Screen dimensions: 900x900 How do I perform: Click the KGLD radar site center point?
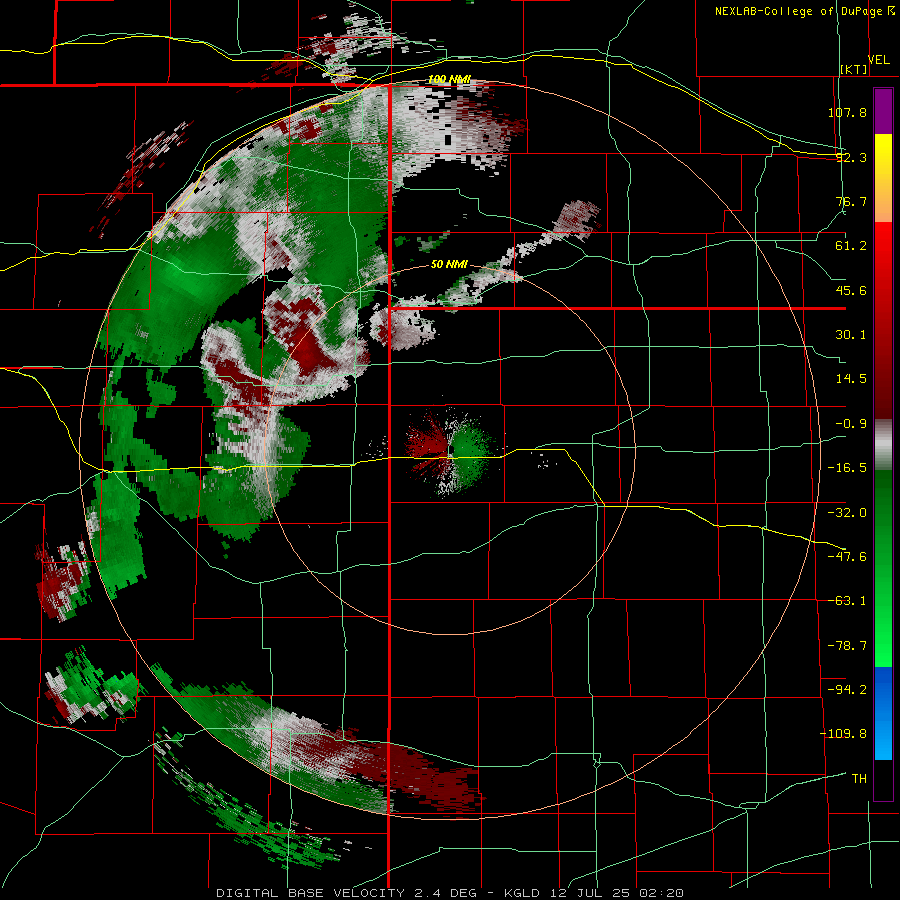click(450, 451)
